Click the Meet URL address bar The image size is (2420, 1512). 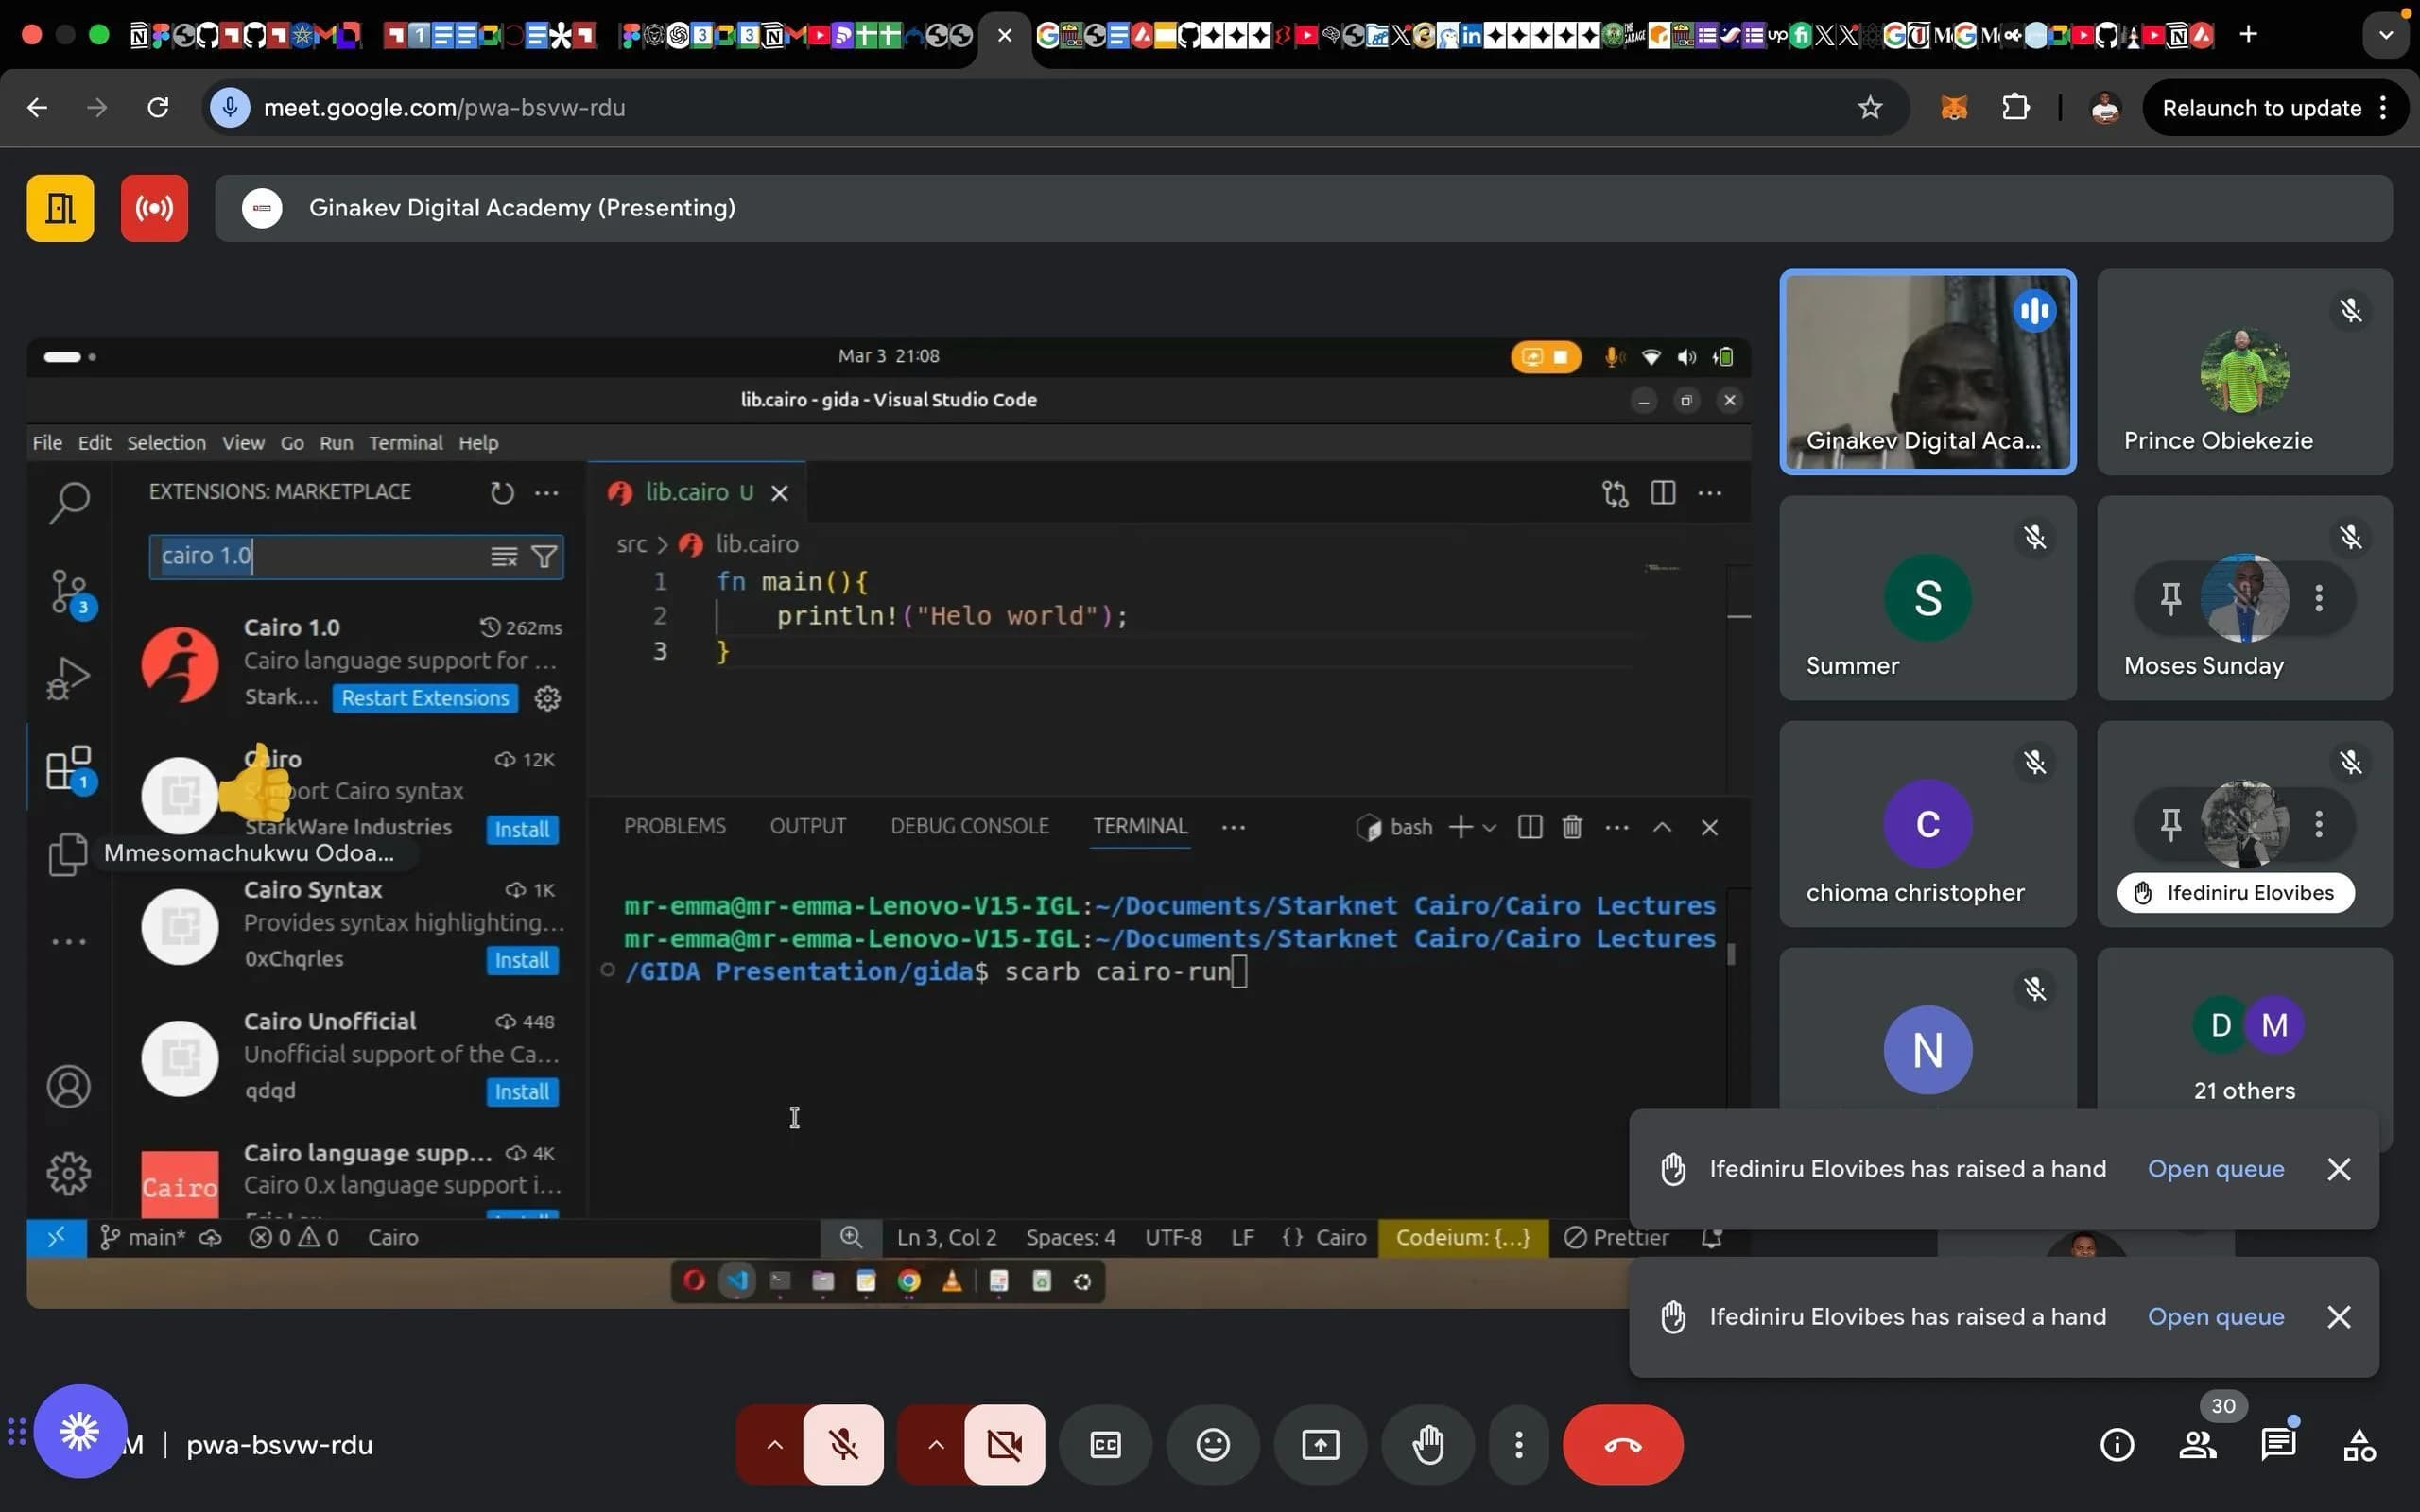[1055, 107]
